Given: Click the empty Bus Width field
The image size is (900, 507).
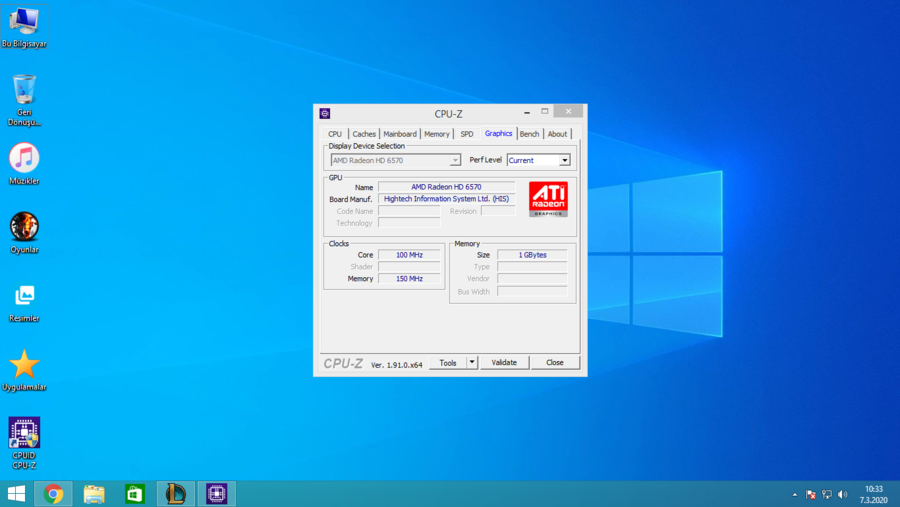Looking at the screenshot, I should click(x=532, y=292).
